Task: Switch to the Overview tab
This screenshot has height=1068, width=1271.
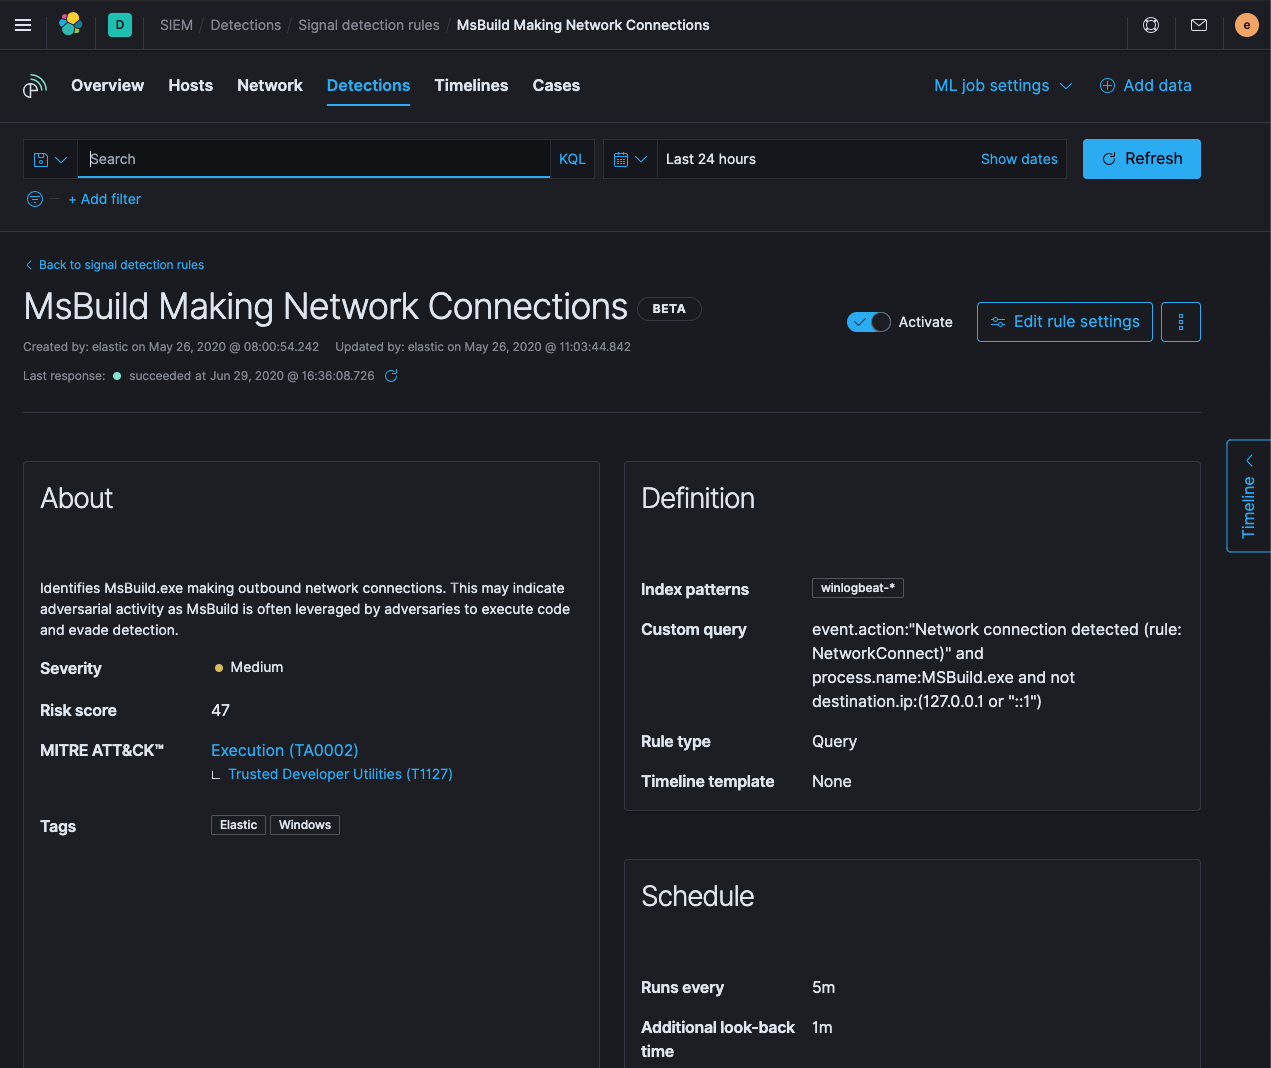Action: pyautogui.click(x=107, y=86)
